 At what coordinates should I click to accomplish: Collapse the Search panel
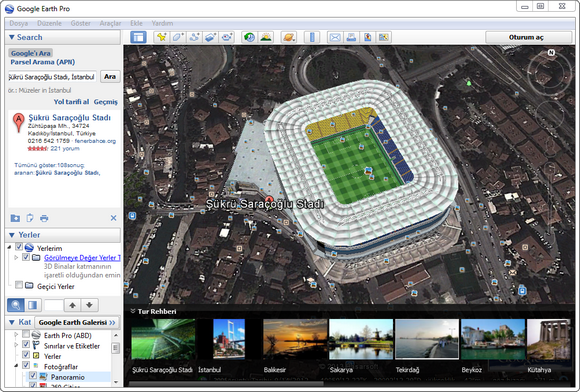(x=12, y=37)
